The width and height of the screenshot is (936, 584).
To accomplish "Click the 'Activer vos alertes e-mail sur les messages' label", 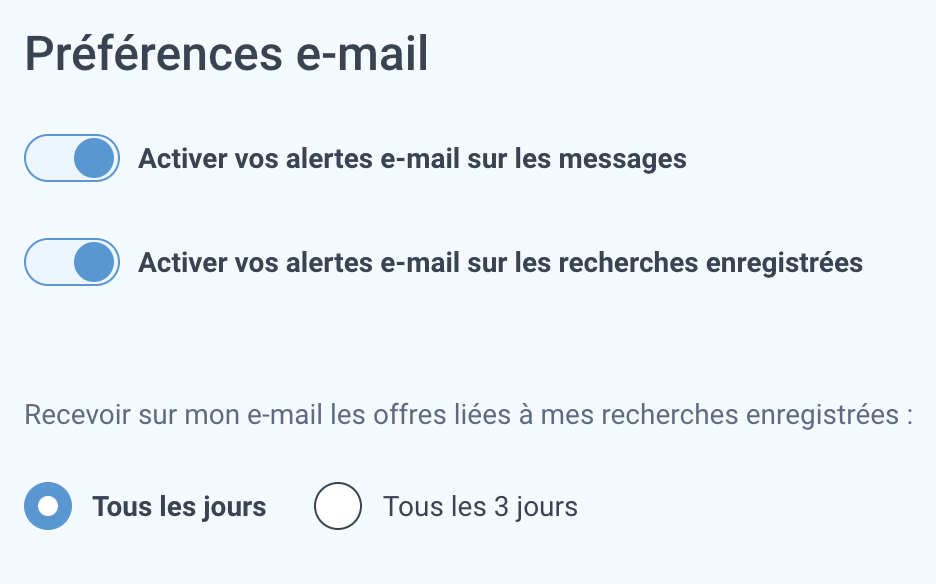I will tap(412, 159).
